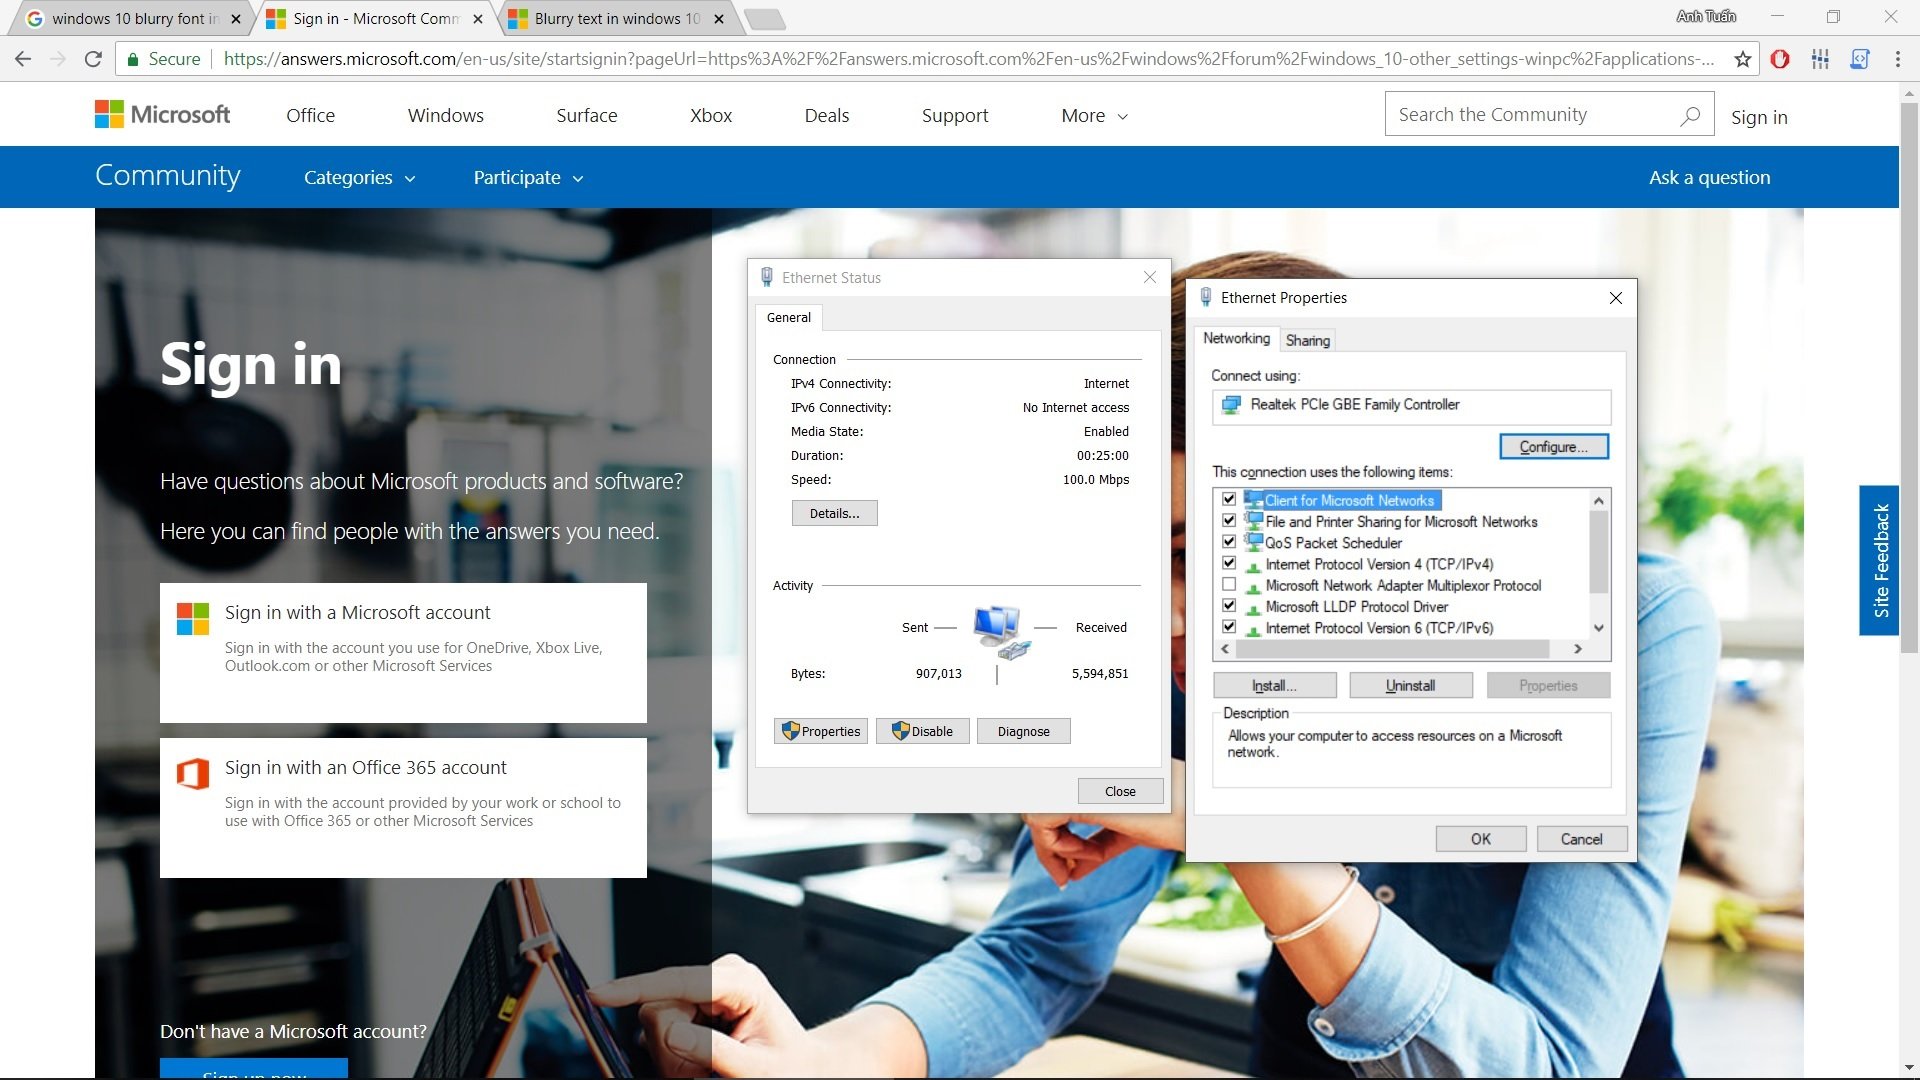Uncheck File and Printer Sharing checkbox

point(1229,520)
